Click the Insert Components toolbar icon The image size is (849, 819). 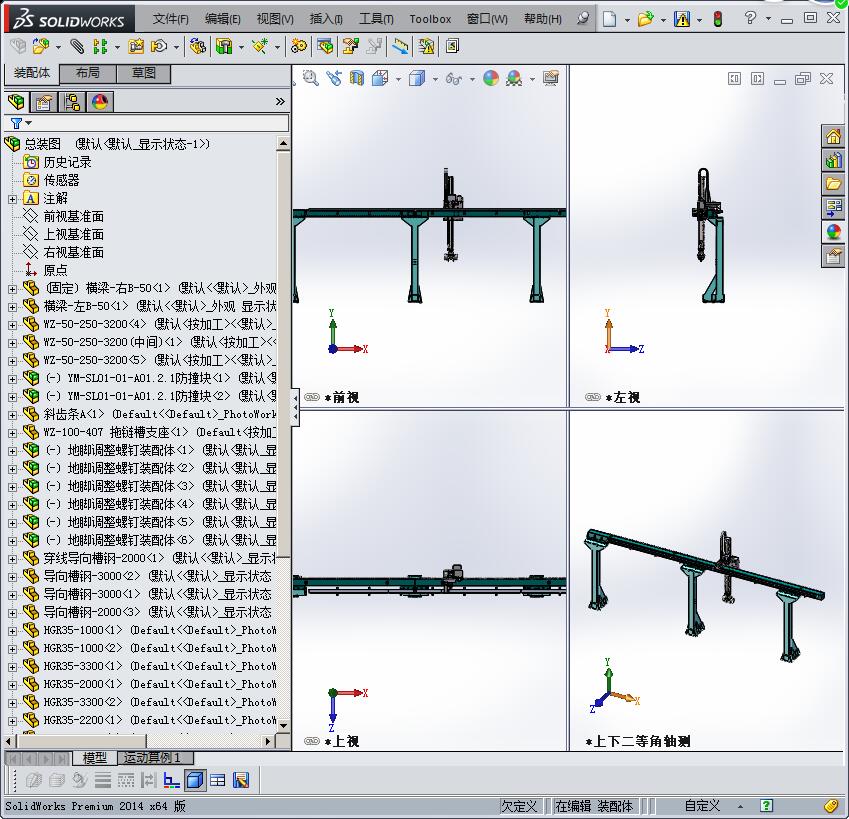[x=40, y=47]
